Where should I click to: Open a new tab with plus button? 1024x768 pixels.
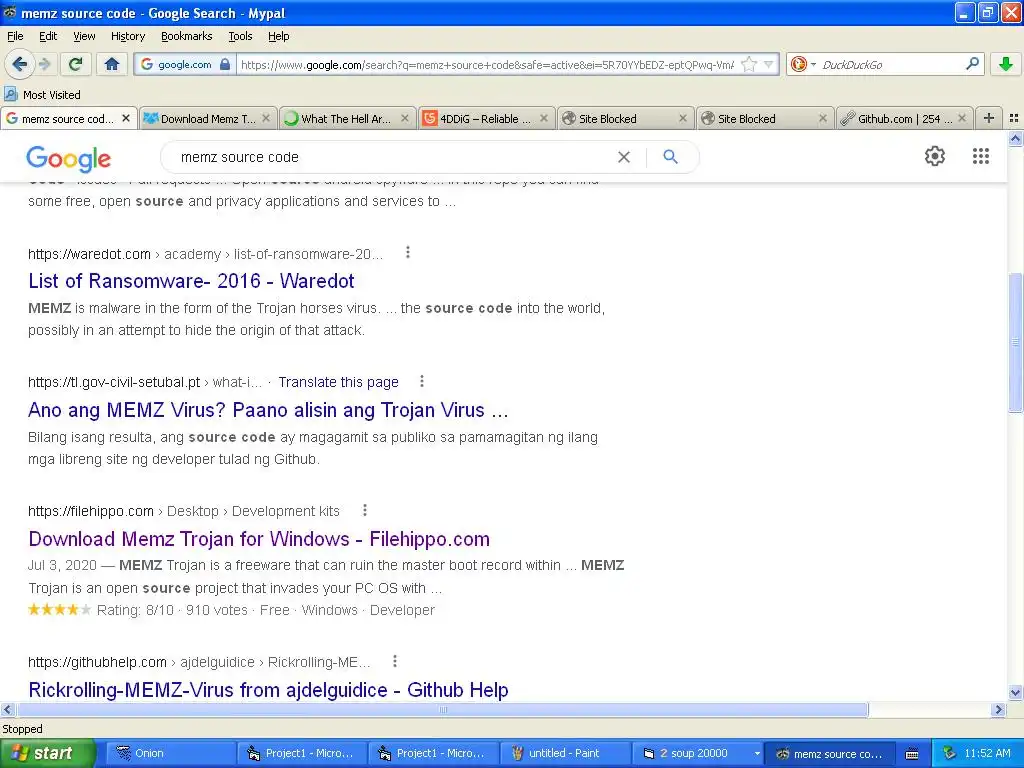989,118
